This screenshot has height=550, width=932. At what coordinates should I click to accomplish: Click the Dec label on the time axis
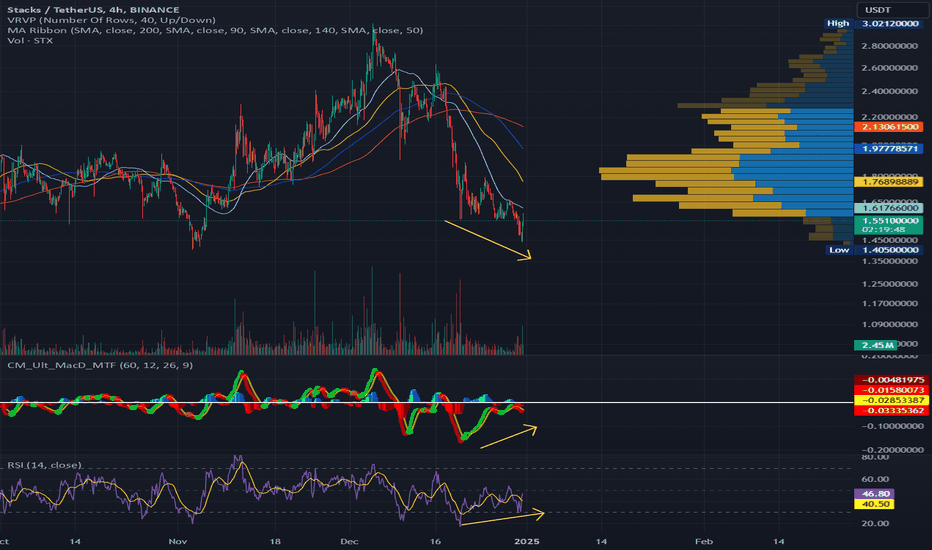click(x=350, y=541)
